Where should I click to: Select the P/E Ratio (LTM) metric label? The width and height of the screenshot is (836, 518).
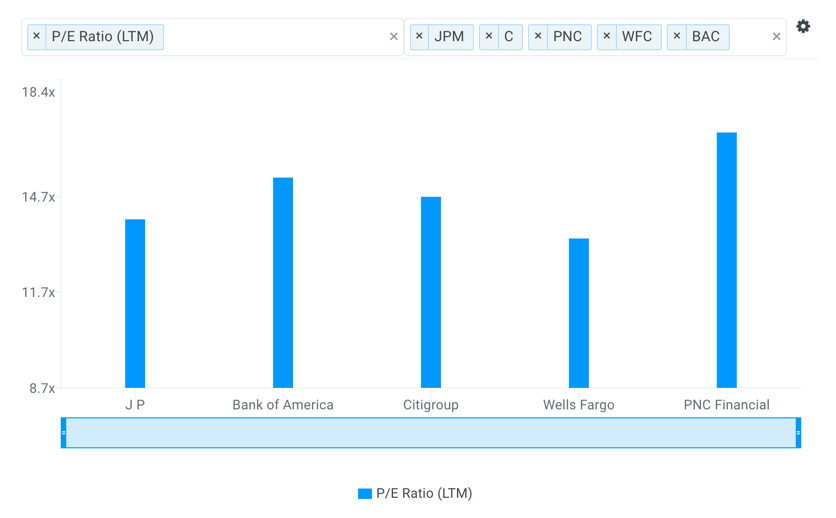103,36
